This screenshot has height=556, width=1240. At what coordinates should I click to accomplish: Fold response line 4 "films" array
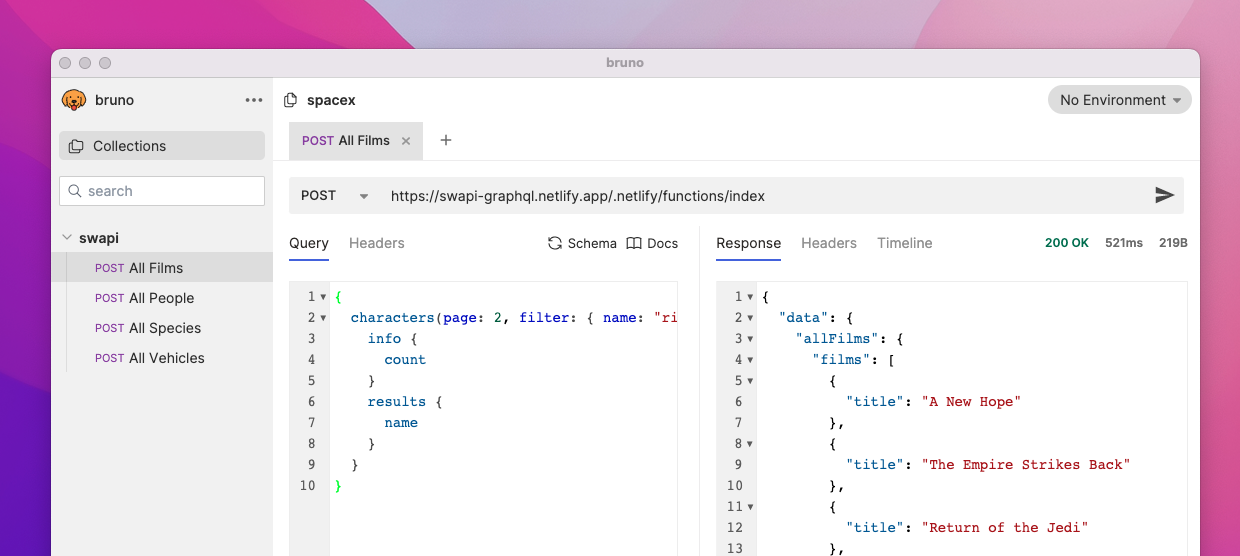(x=750, y=360)
